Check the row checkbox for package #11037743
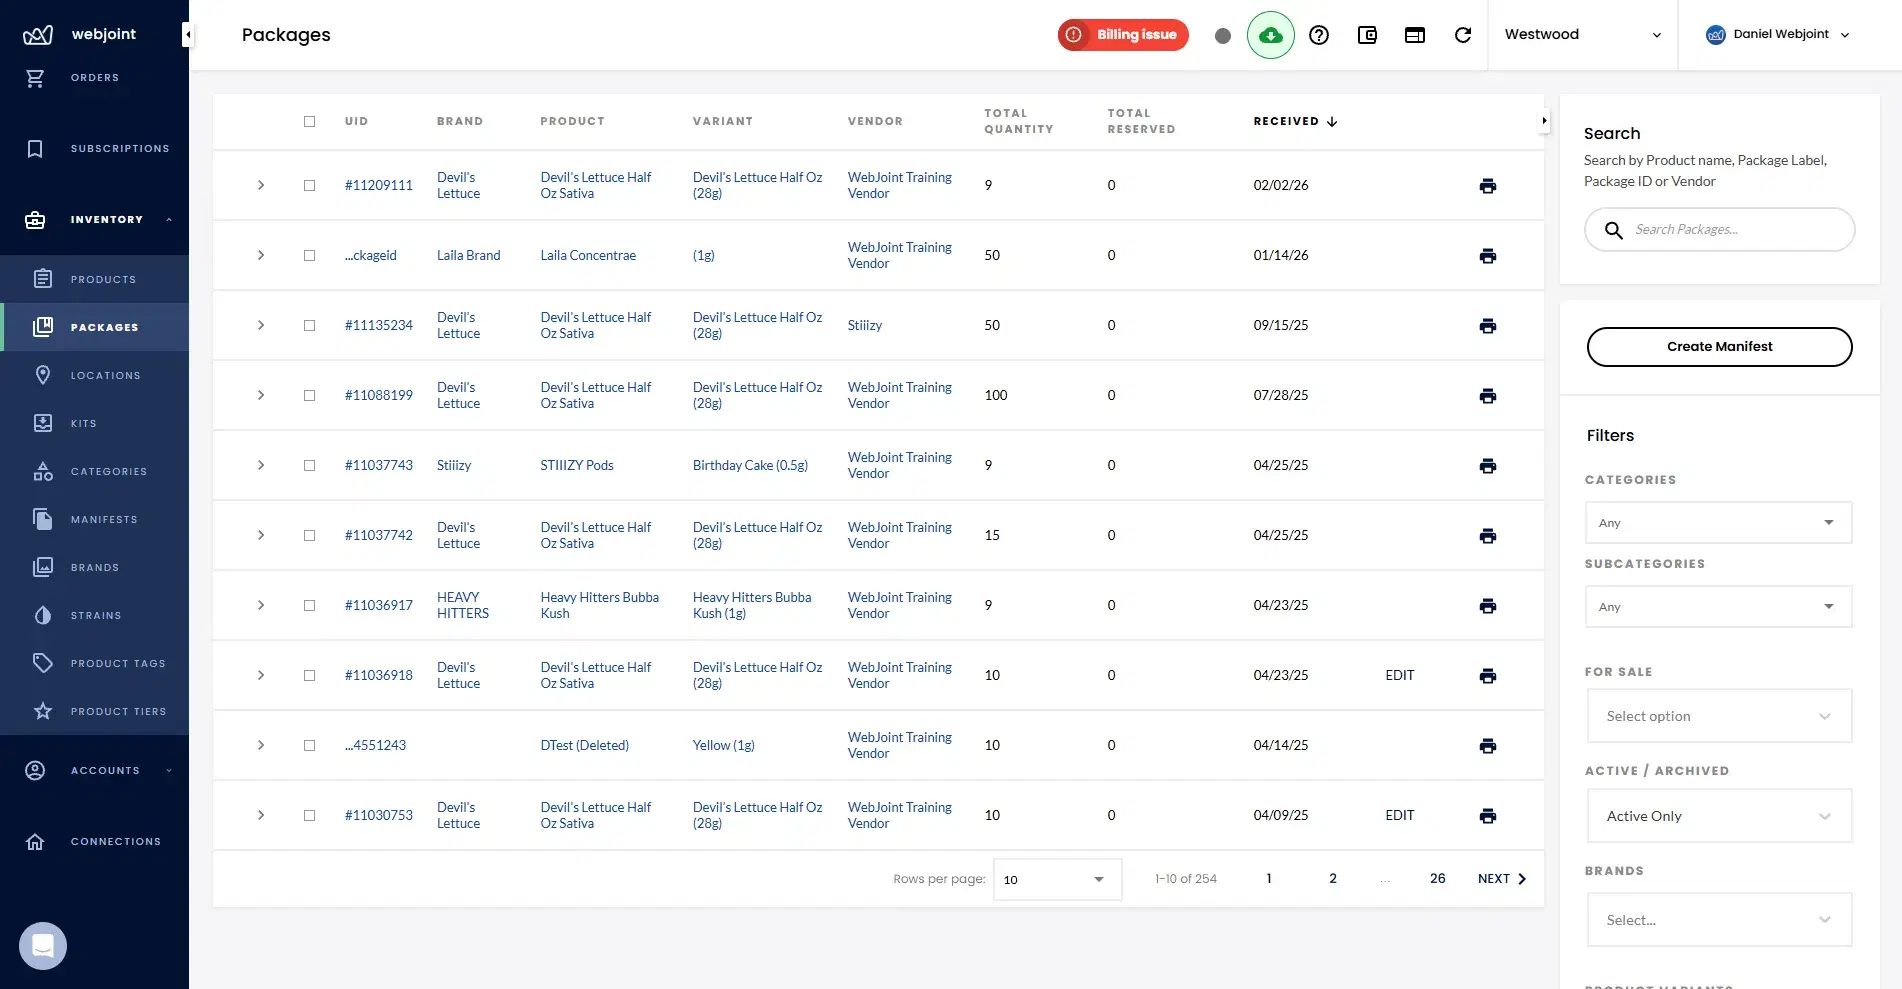This screenshot has width=1902, height=989. [x=310, y=465]
